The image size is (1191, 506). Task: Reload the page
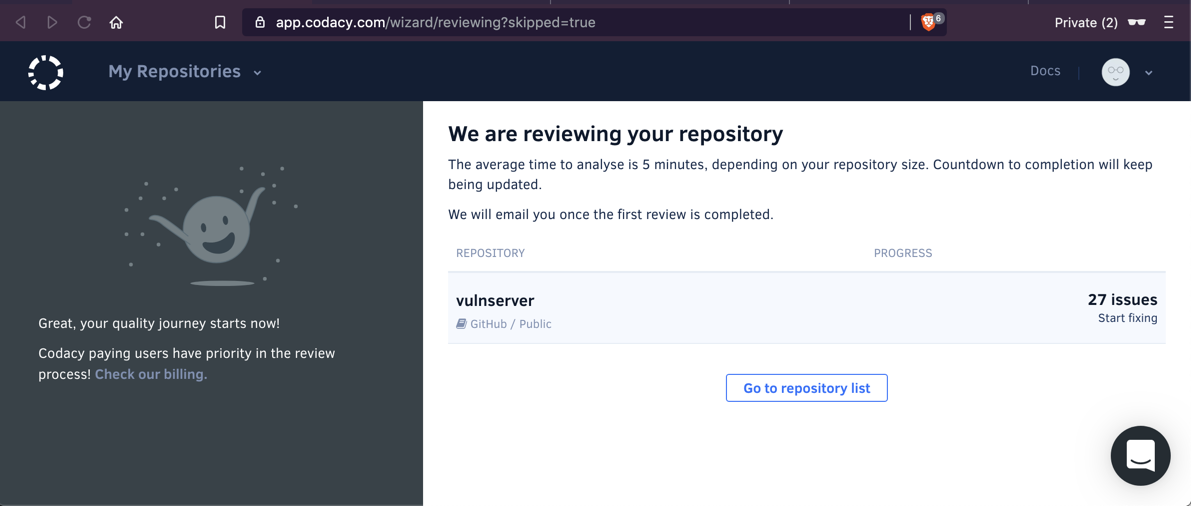(x=84, y=23)
